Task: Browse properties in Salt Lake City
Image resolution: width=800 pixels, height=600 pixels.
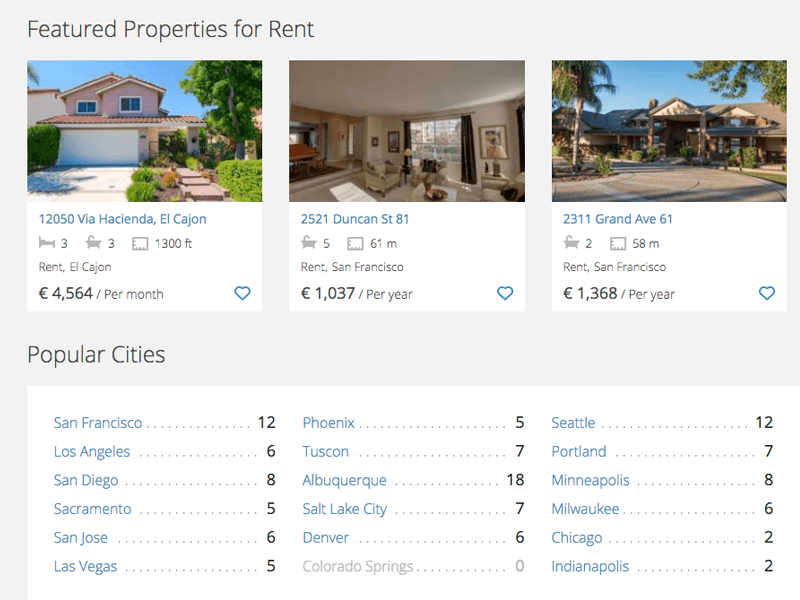Action: (x=344, y=509)
